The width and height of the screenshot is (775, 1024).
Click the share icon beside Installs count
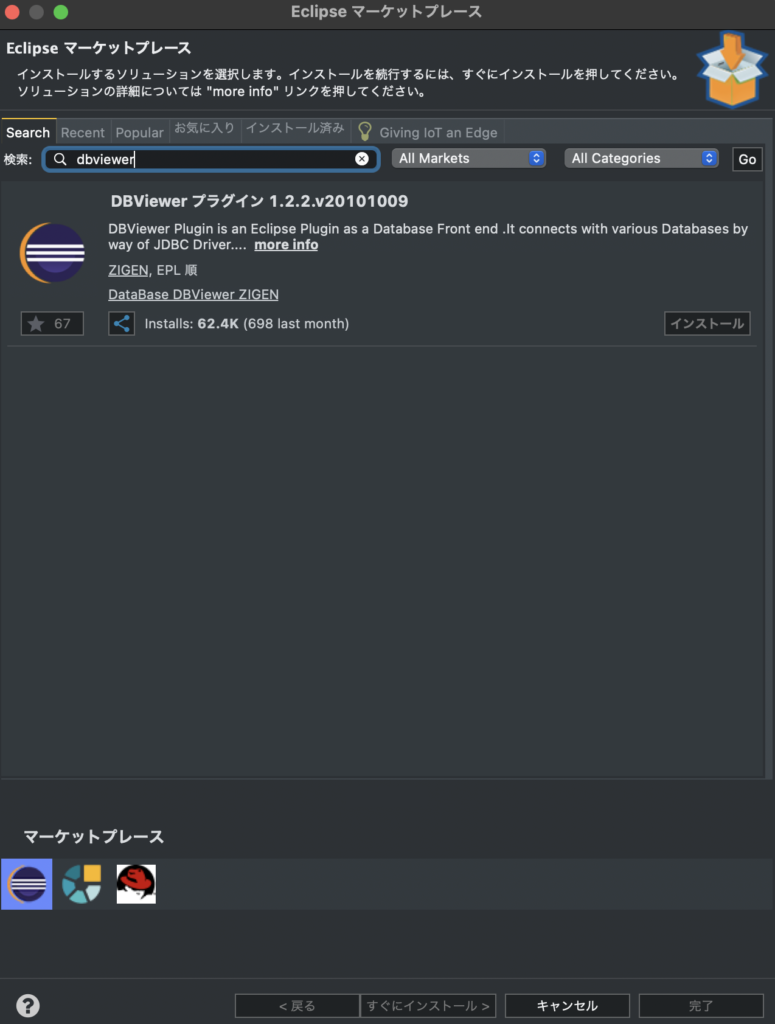click(x=121, y=323)
